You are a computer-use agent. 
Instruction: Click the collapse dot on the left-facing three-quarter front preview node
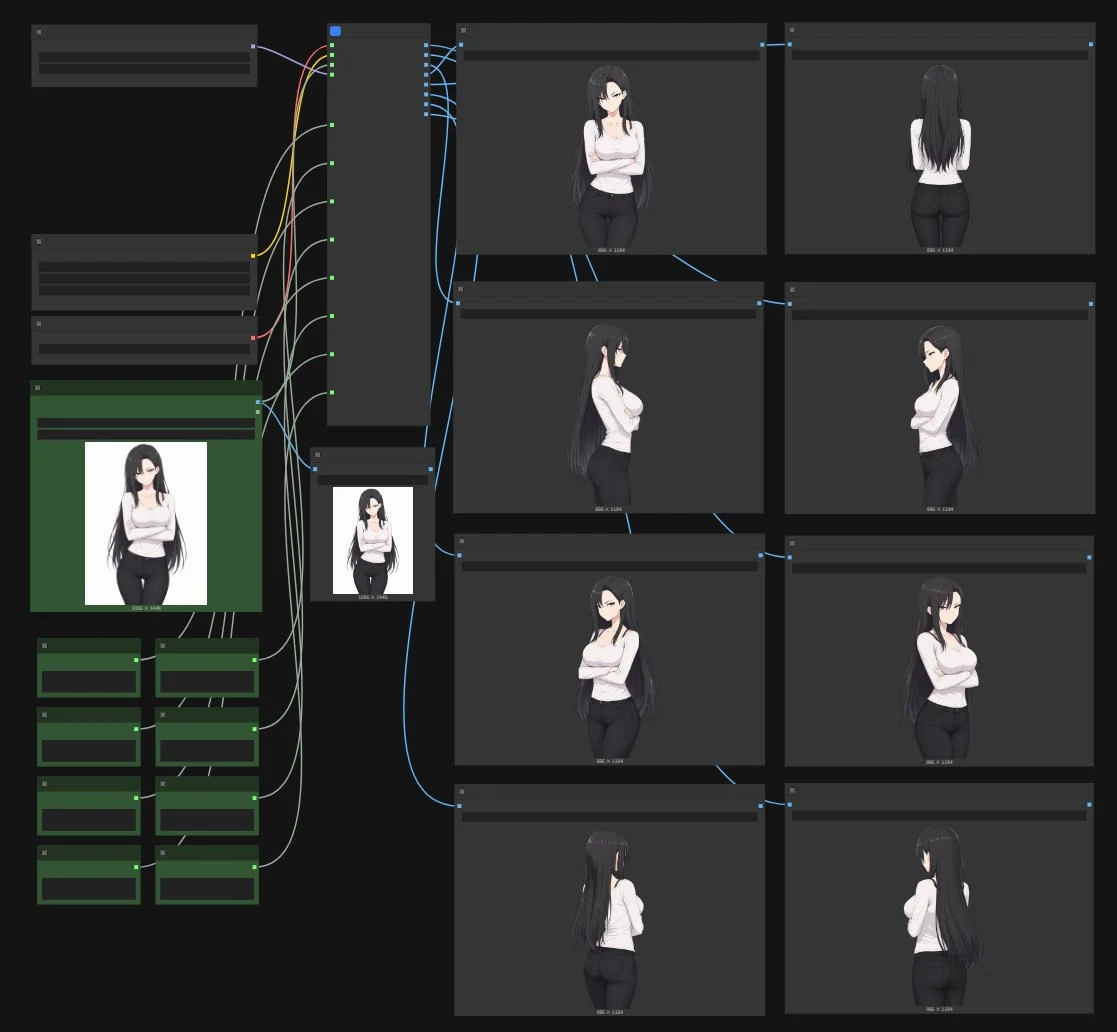click(x=462, y=541)
